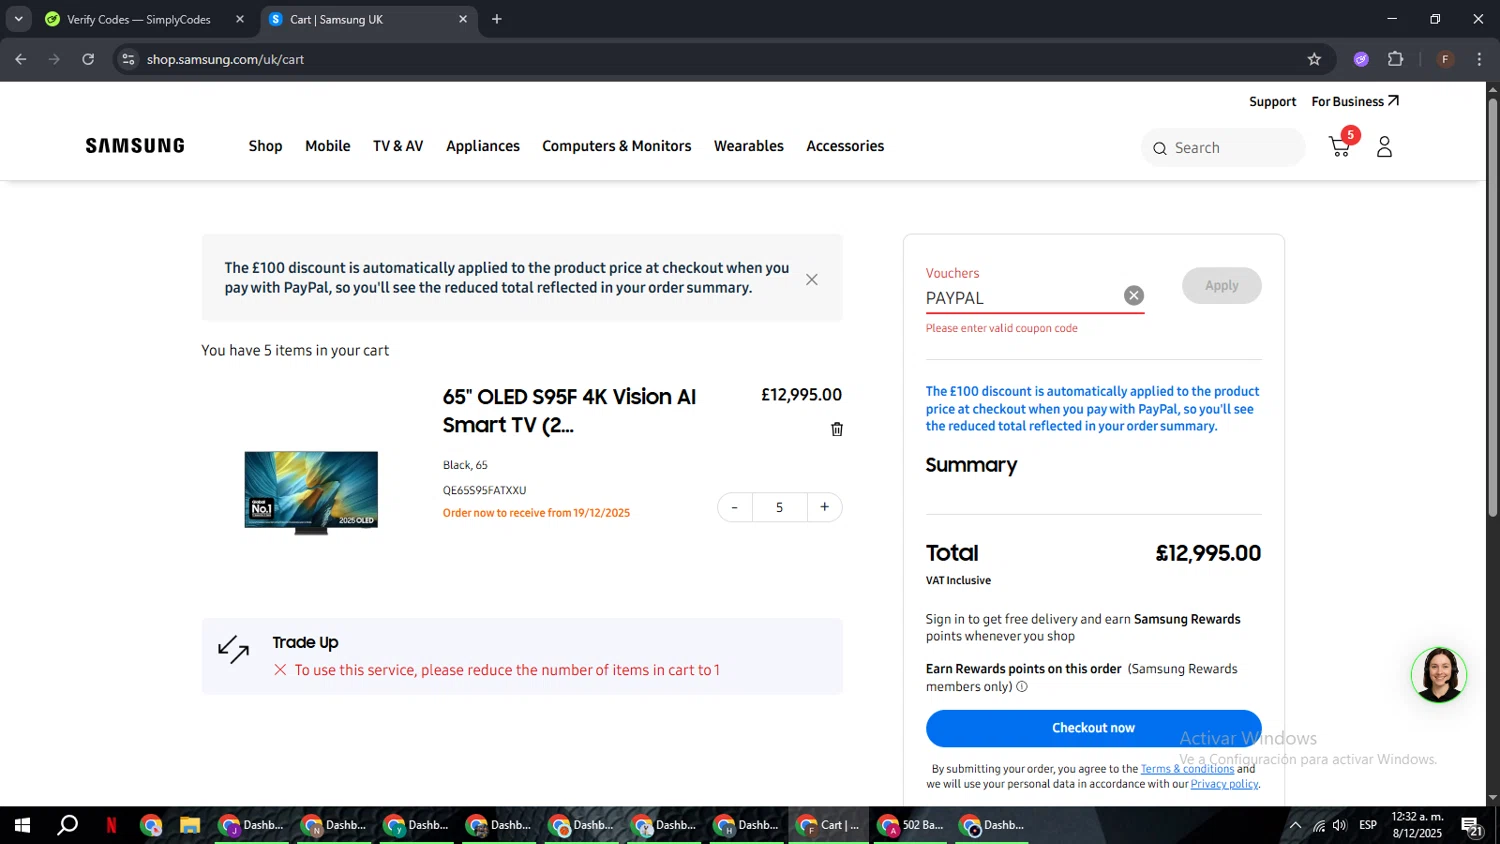The width and height of the screenshot is (1500, 844).
Task: Open the Terms & conditions link
Action: pyautogui.click(x=1187, y=769)
